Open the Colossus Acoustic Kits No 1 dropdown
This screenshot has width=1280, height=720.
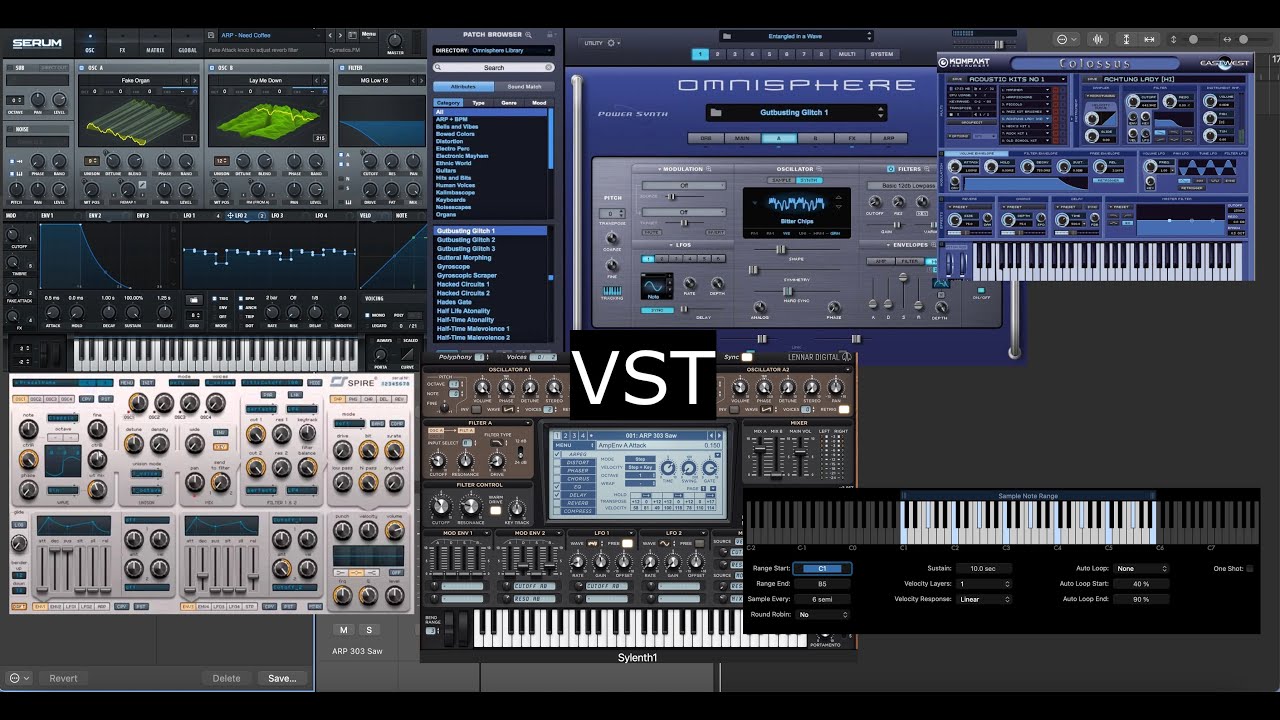pyautogui.click(x=1017, y=79)
